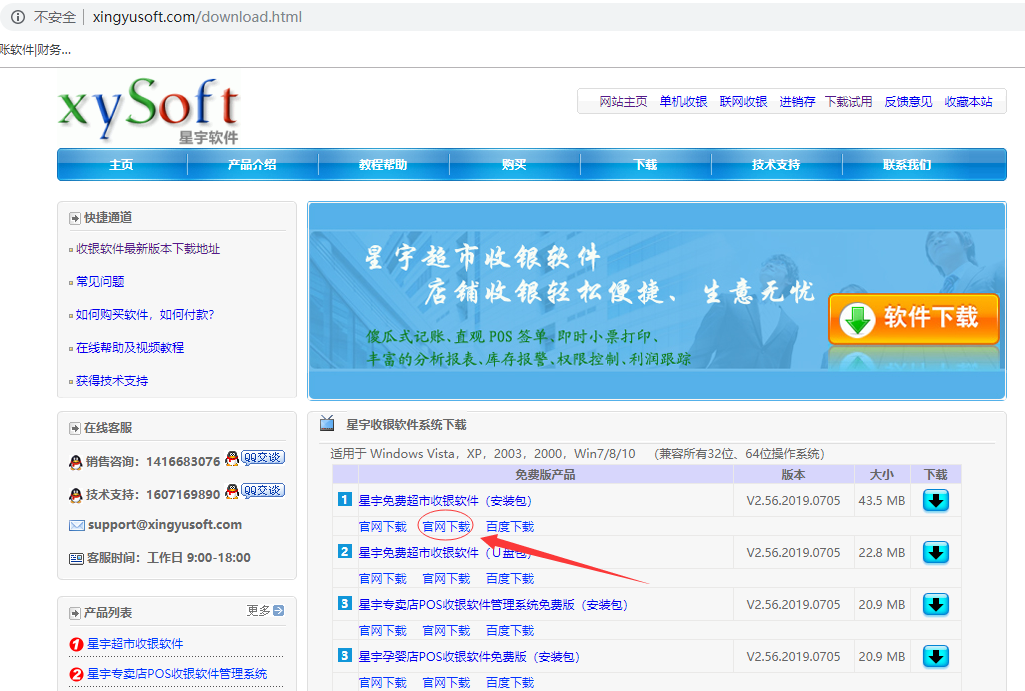
Task: Click the 在线客服 panel heading
Action: 108,428
